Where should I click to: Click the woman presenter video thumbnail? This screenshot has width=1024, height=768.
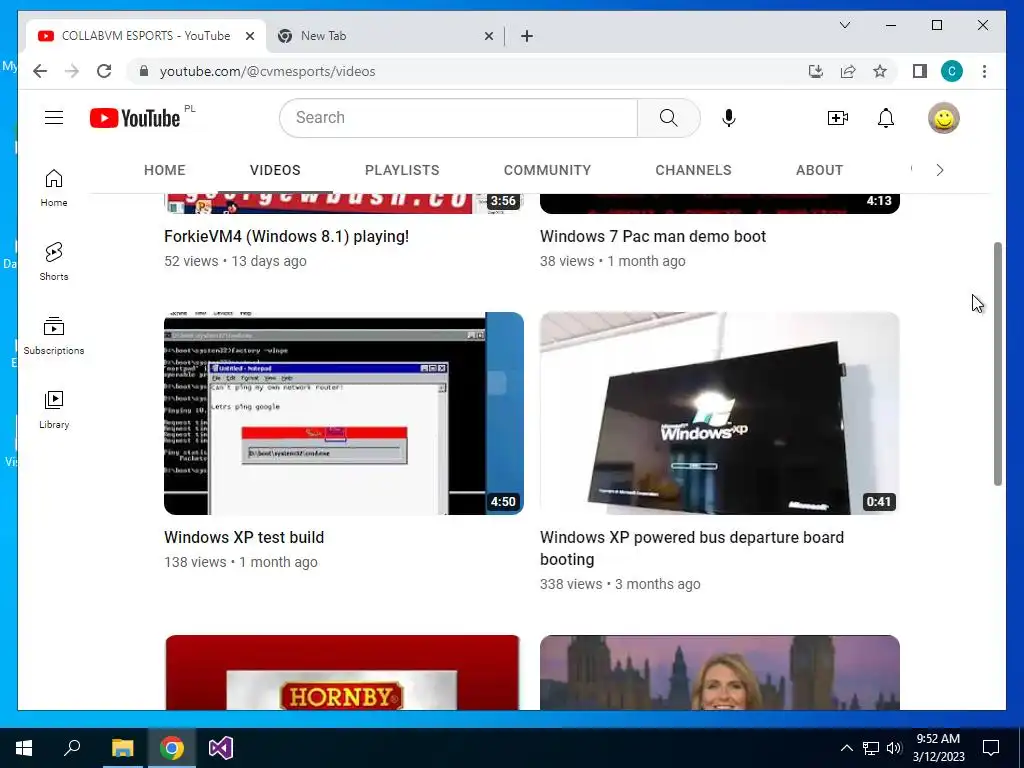pos(720,673)
